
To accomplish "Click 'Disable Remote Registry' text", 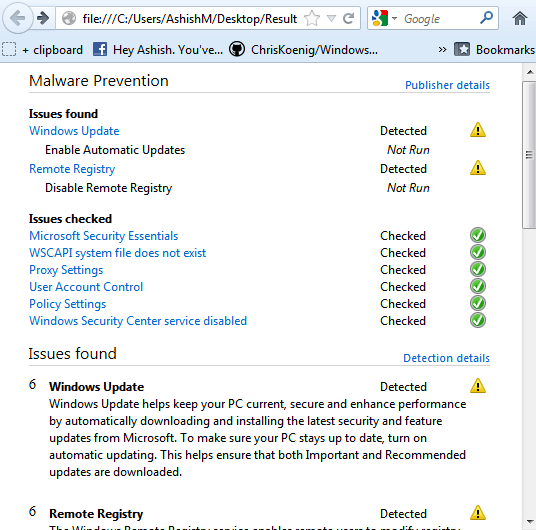I will pos(108,188).
